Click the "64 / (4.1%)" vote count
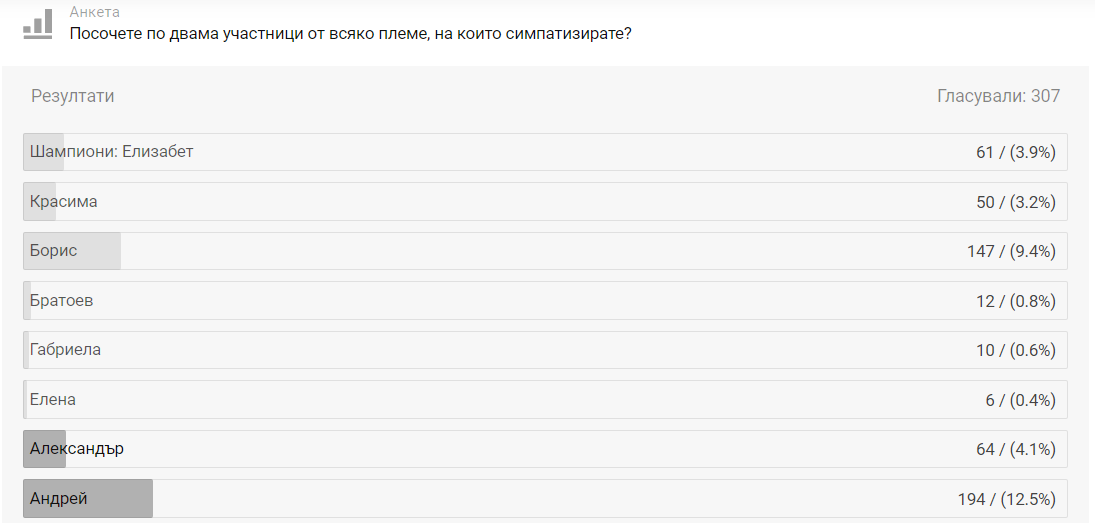1095x523 pixels. click(x=1015, y=450)
